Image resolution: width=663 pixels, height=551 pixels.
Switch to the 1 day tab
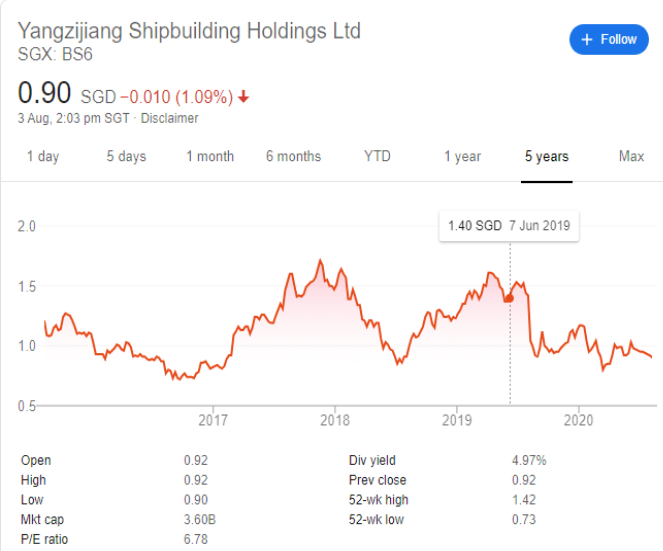[43, 156]
